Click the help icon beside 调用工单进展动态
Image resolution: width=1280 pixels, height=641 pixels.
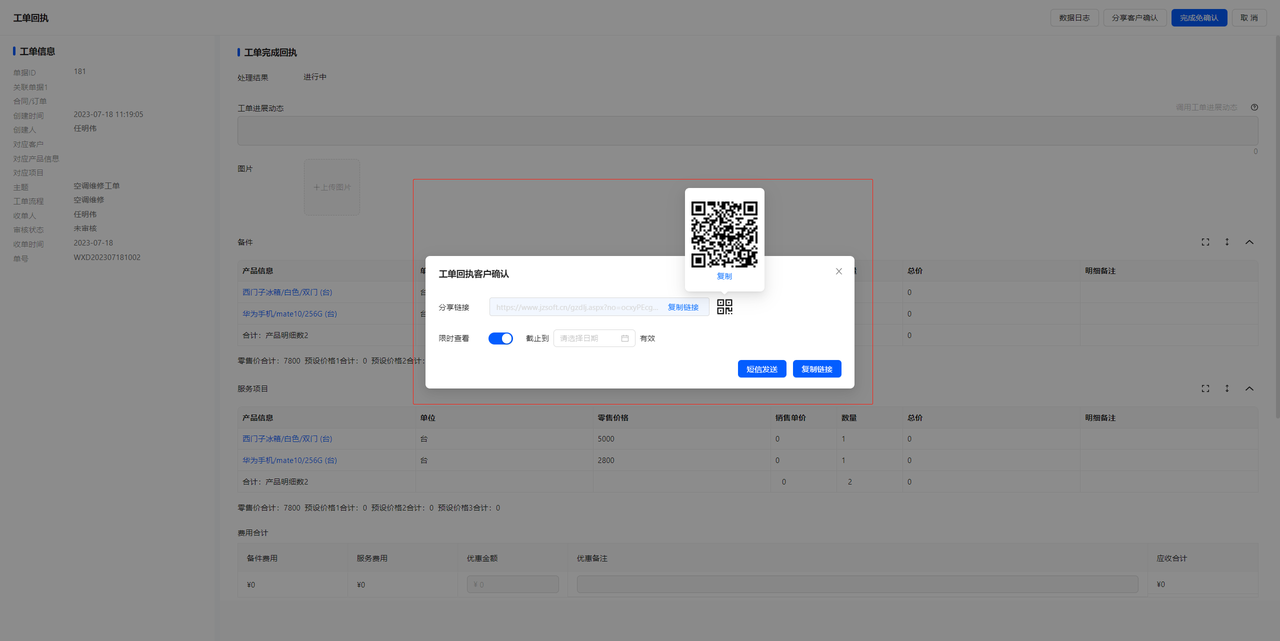[1254, 107]
